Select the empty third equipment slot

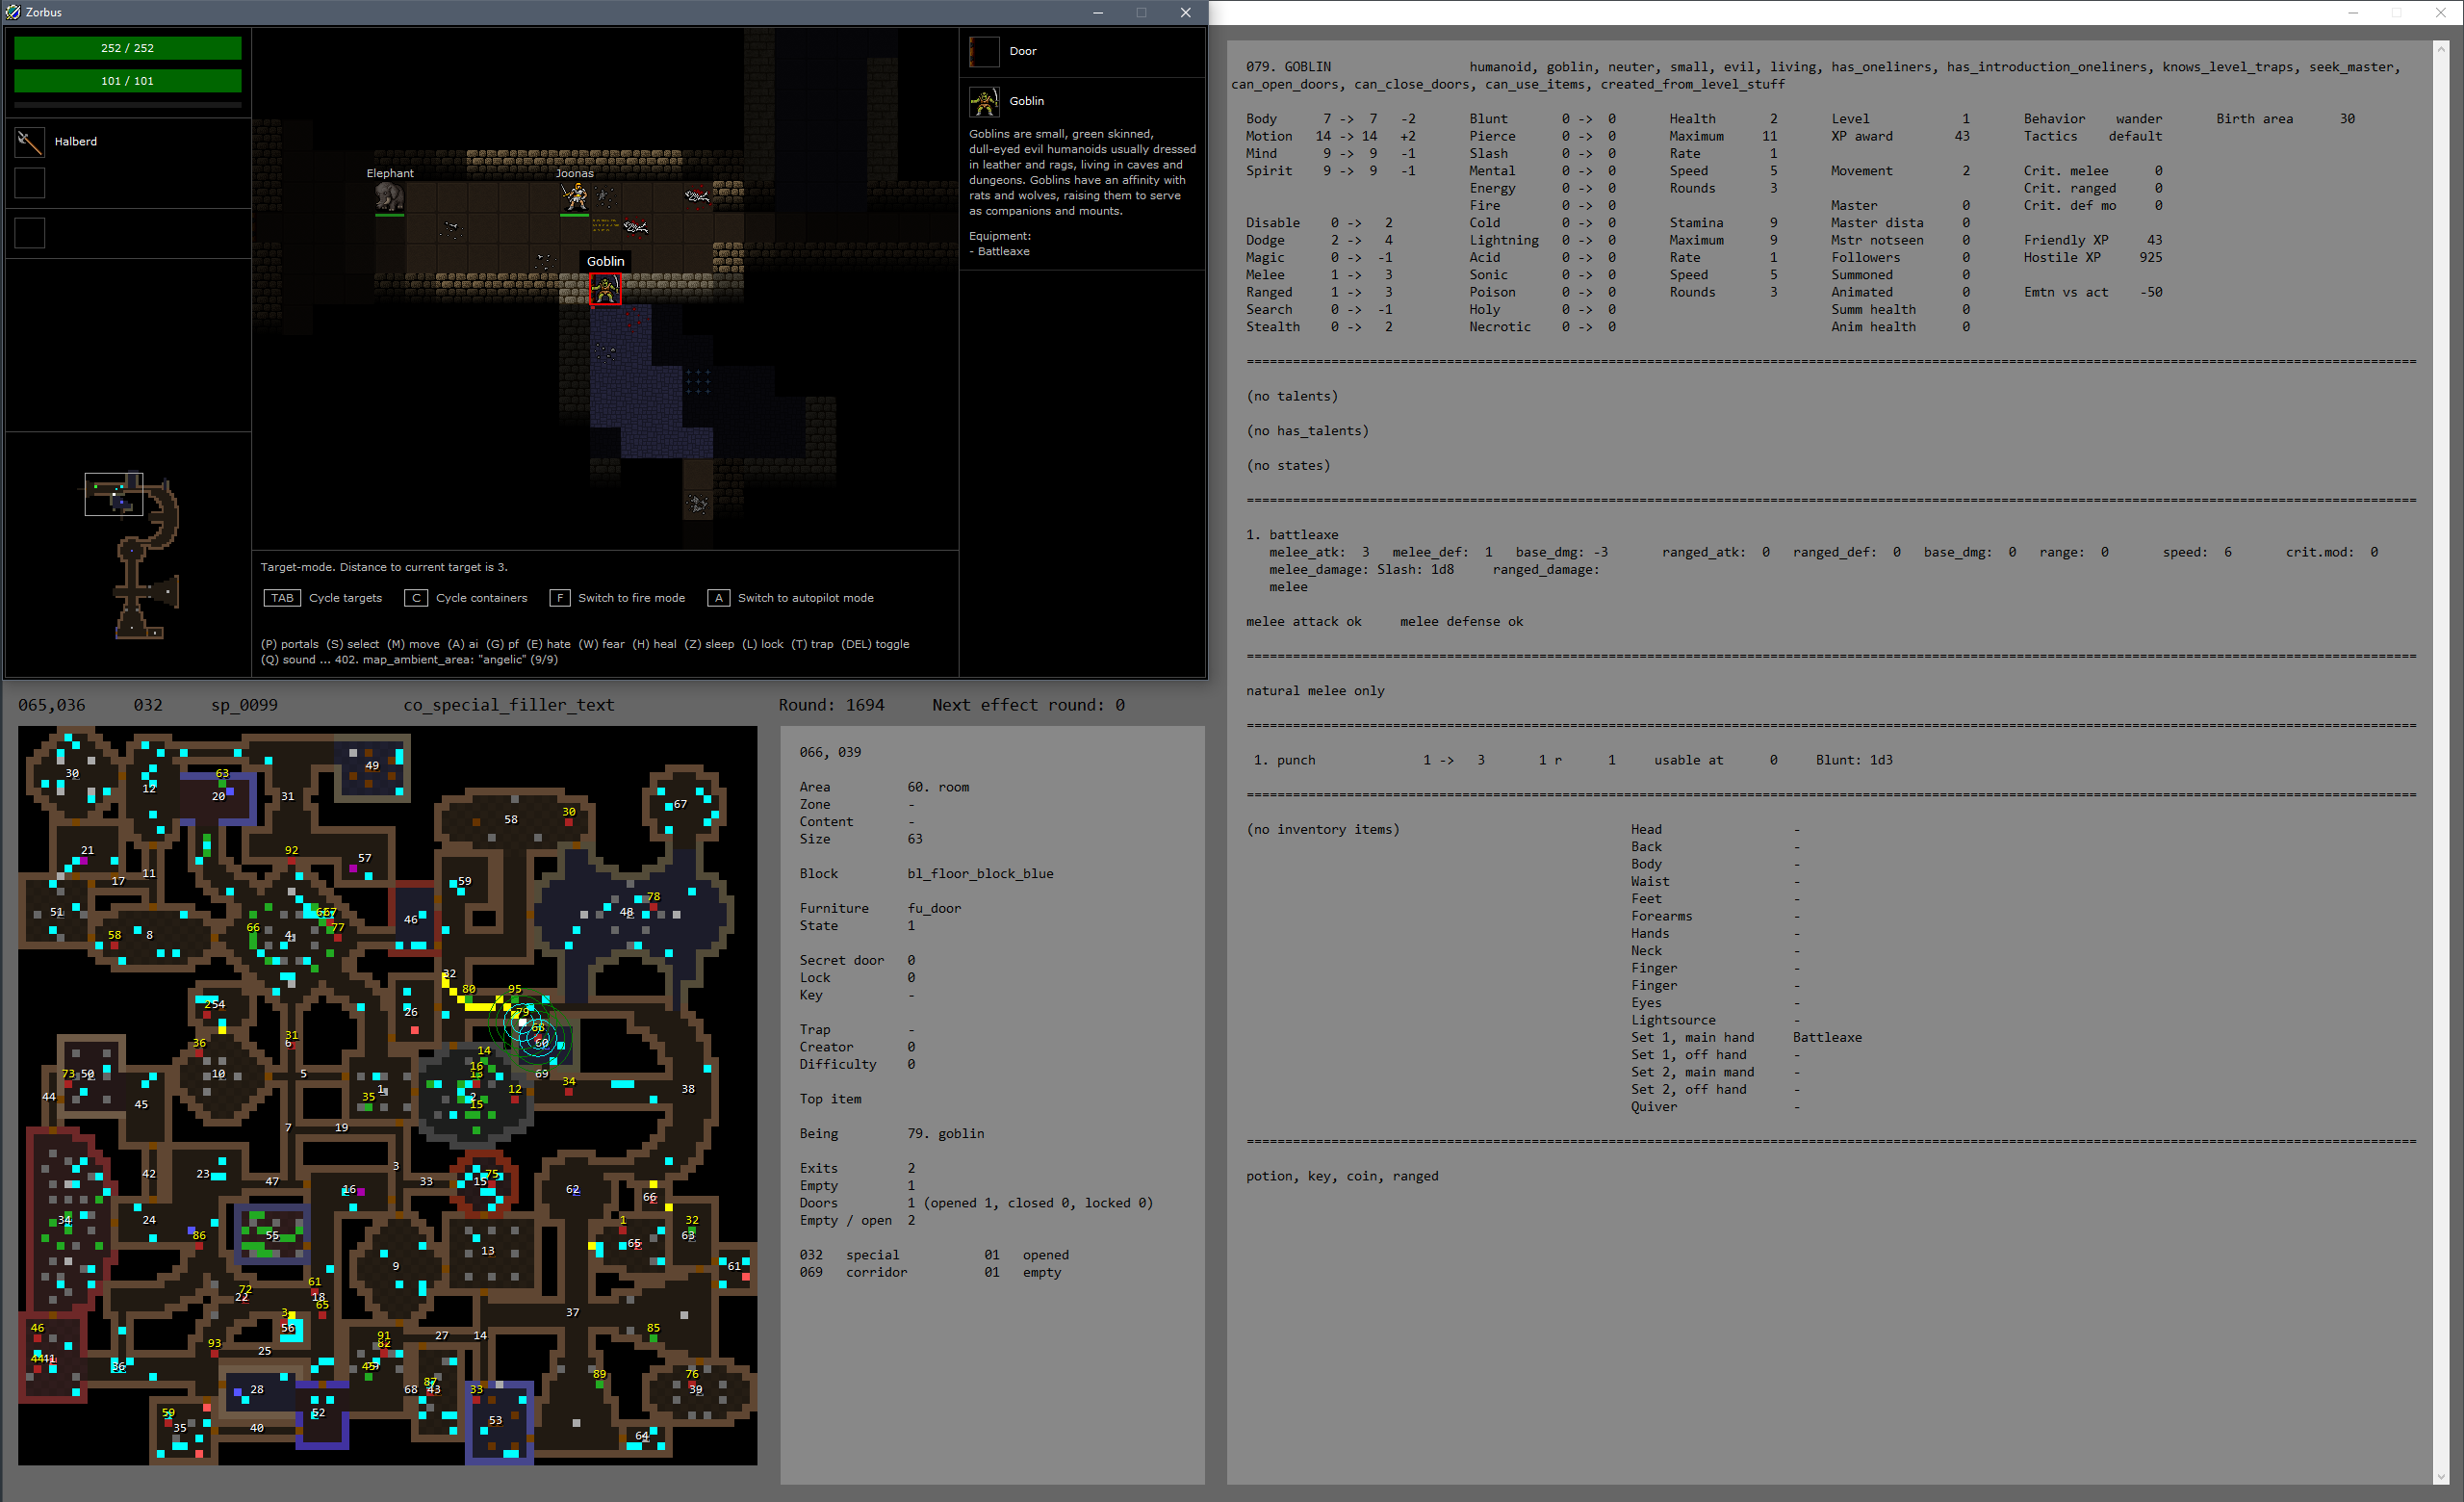(x=30, y=233)
